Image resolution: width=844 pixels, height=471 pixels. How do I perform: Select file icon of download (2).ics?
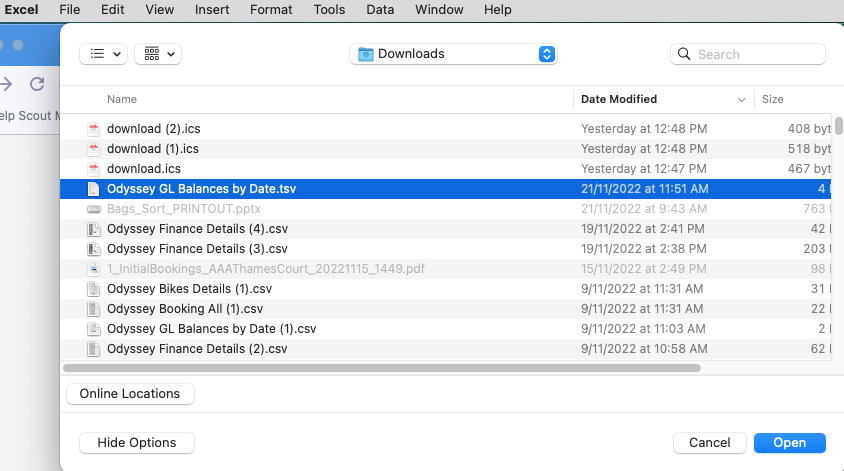94,129
